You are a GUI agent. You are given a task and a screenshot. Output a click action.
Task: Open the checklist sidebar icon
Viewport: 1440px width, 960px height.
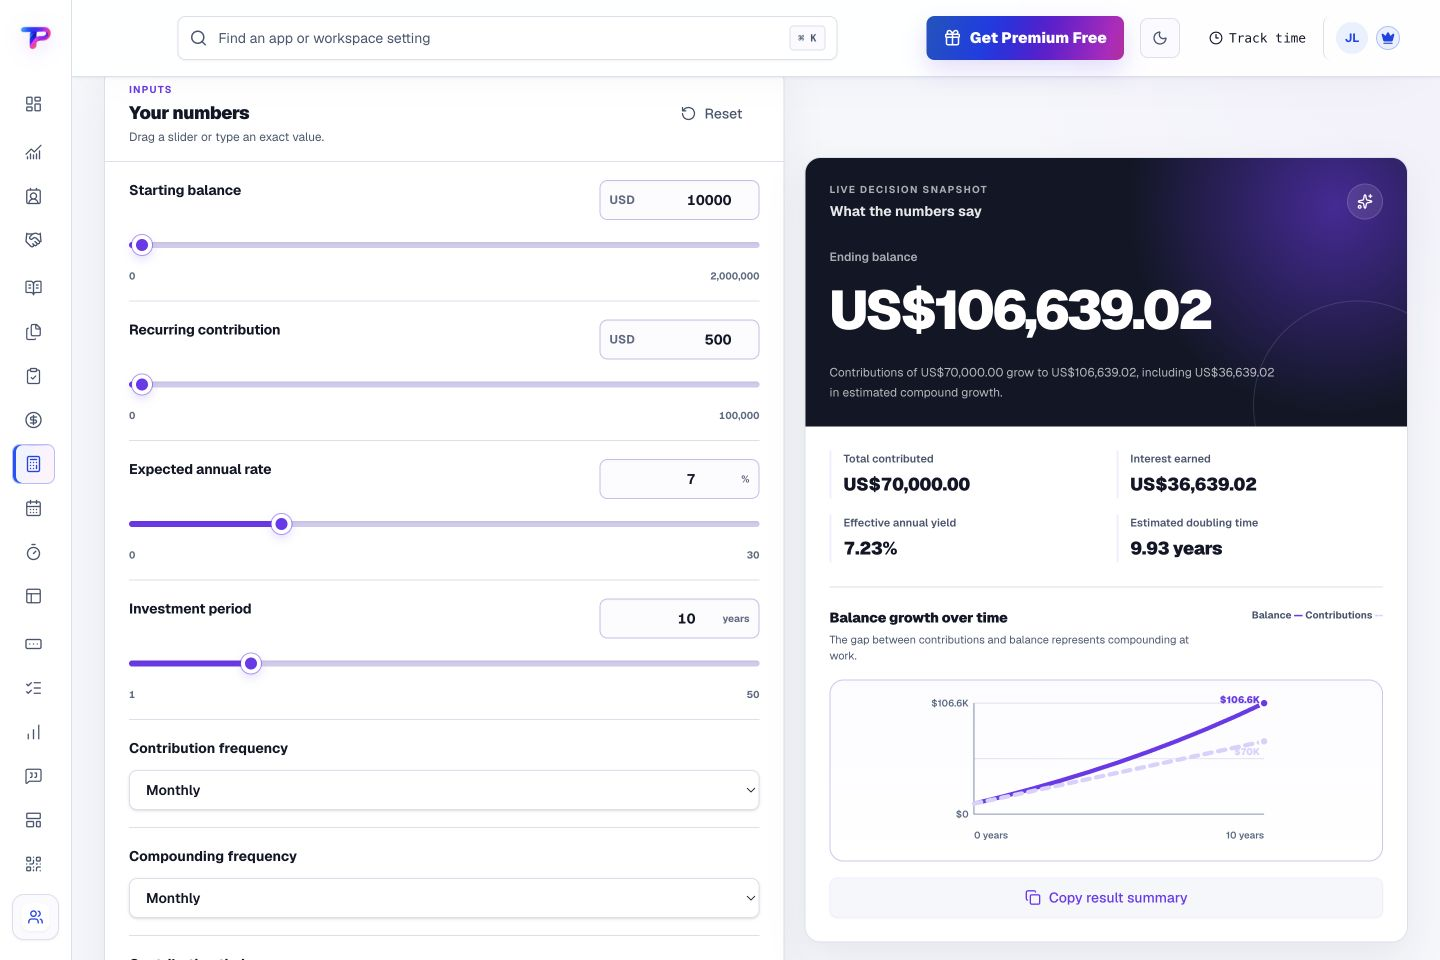(33, 688)
